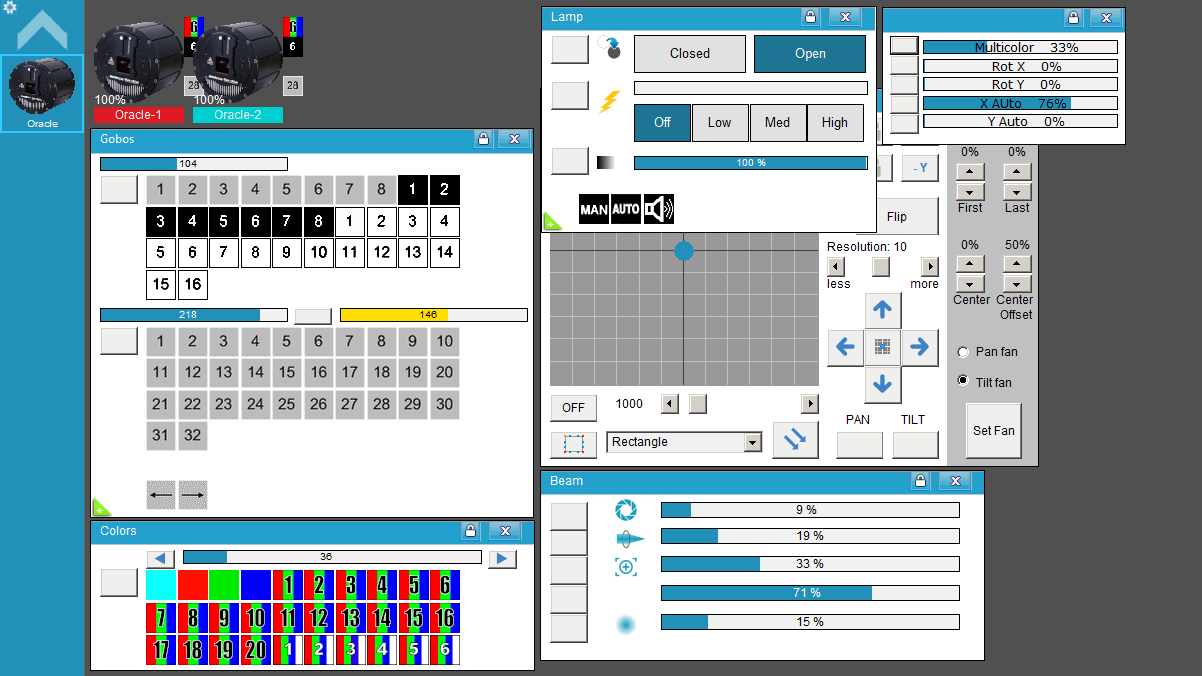Click the settings gear icon at top-left
The width and height of the screenshot is (1202, 676).
coord(10,8)
